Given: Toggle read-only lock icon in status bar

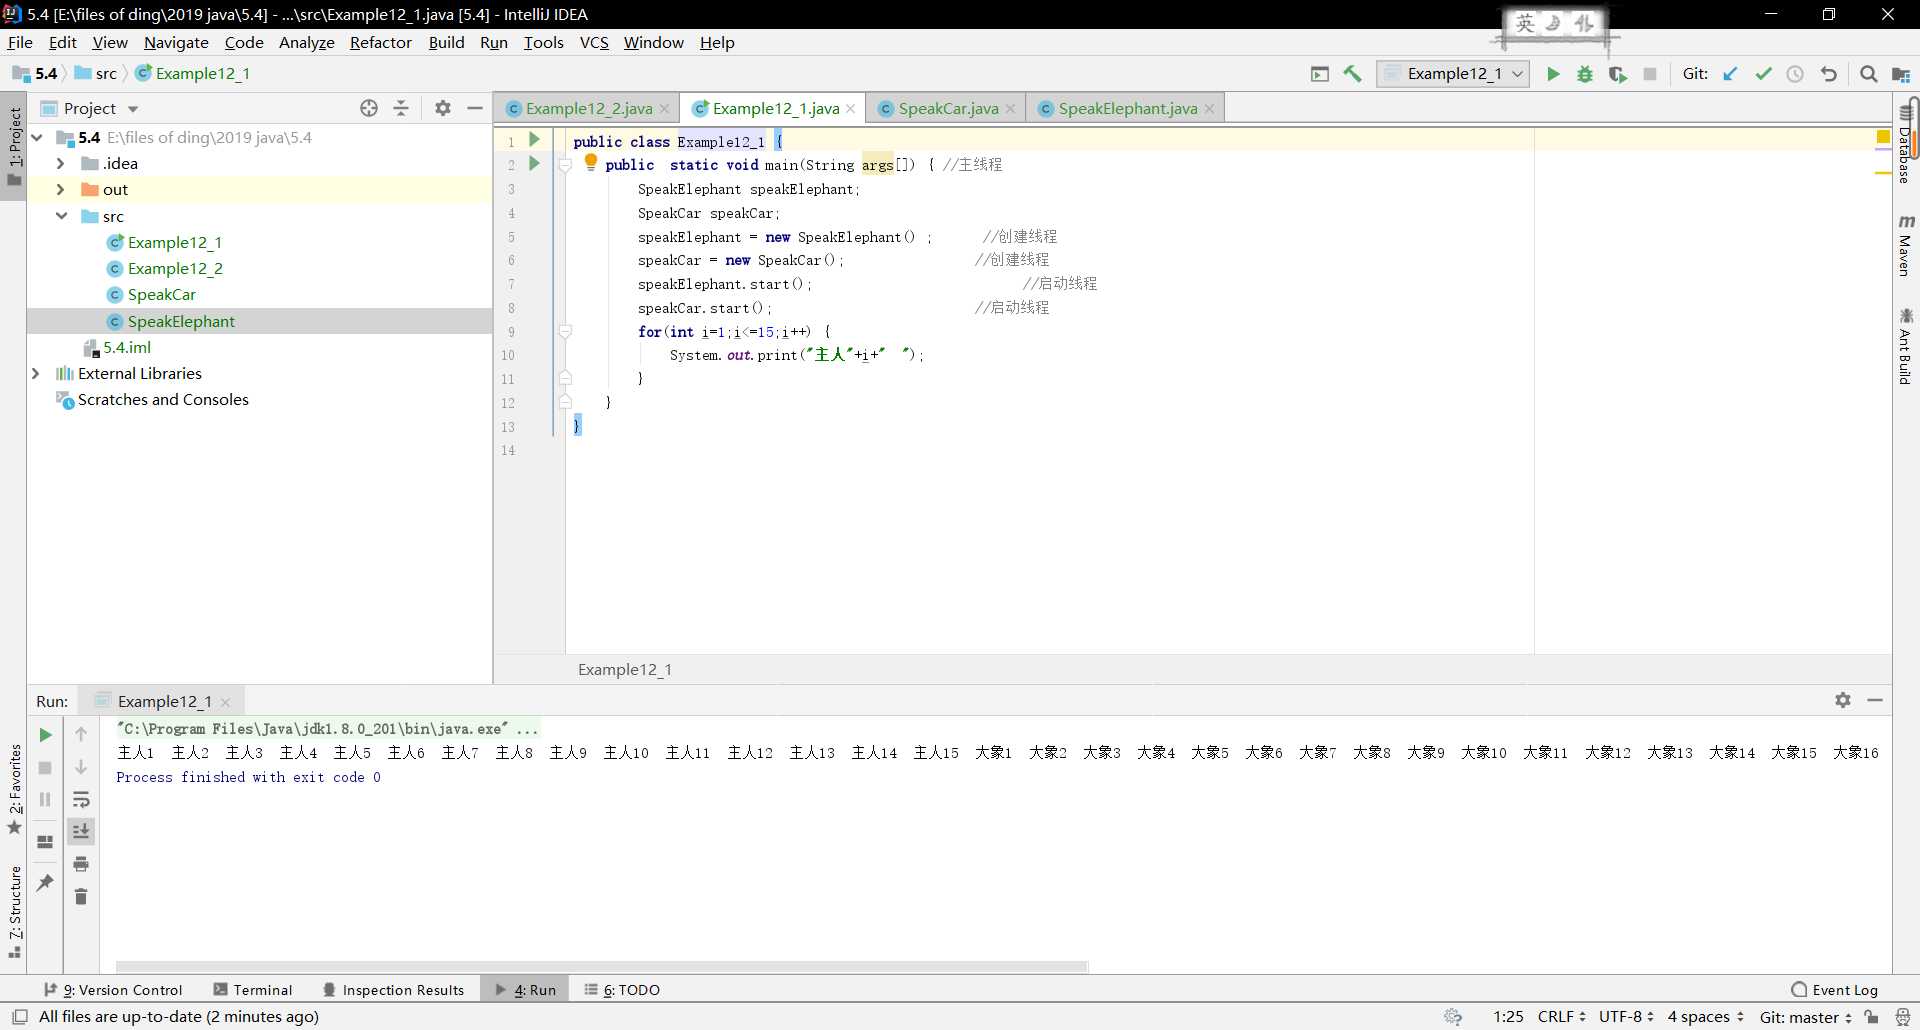Looking at the screenshot, I should coord(1871,1016).
